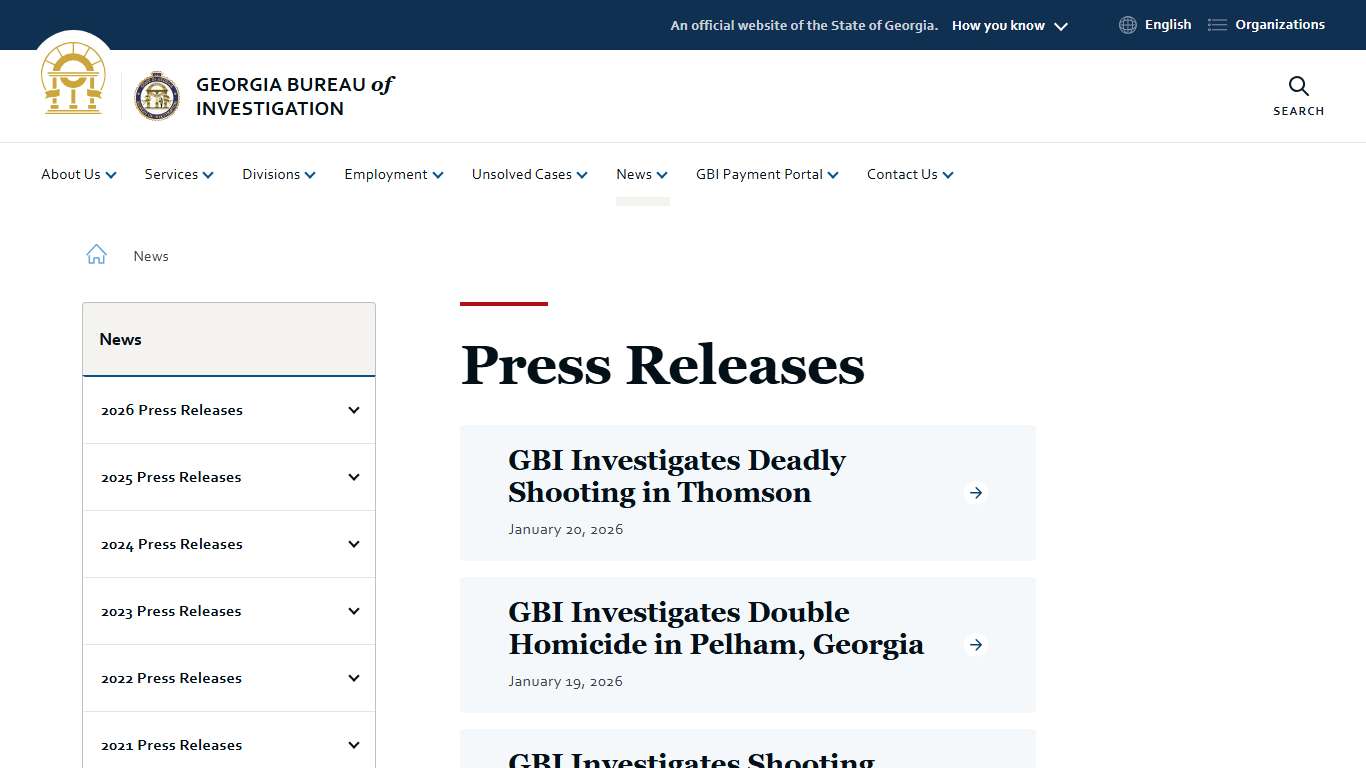Select English language option

click(x=1167, y=24)
